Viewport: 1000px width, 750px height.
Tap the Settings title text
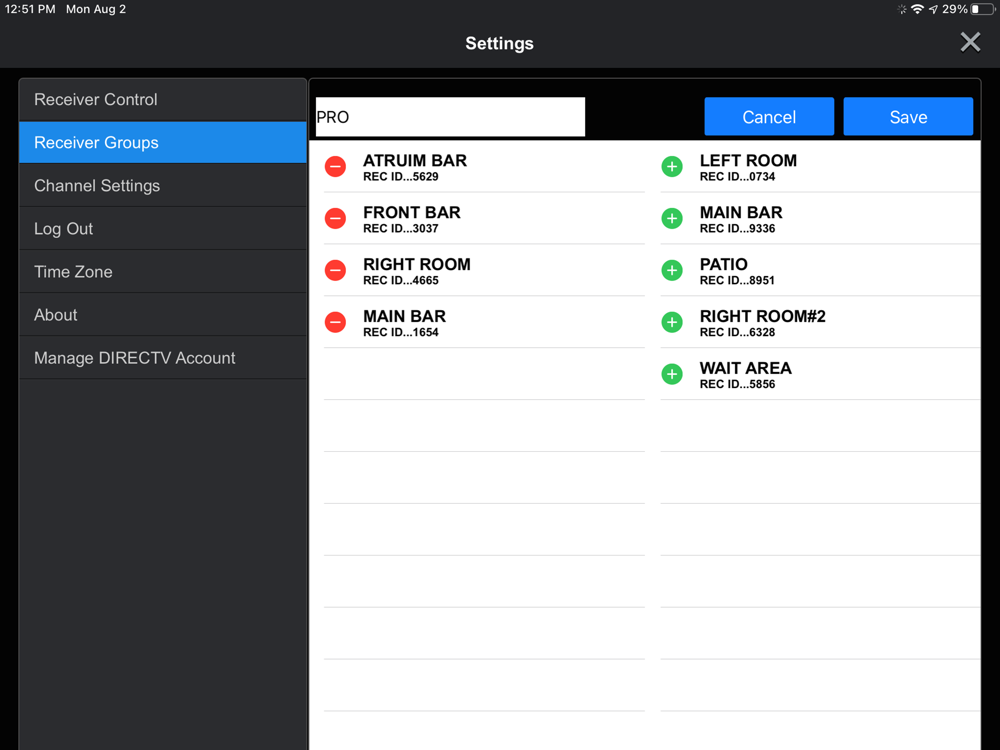[x=499, y=43]
